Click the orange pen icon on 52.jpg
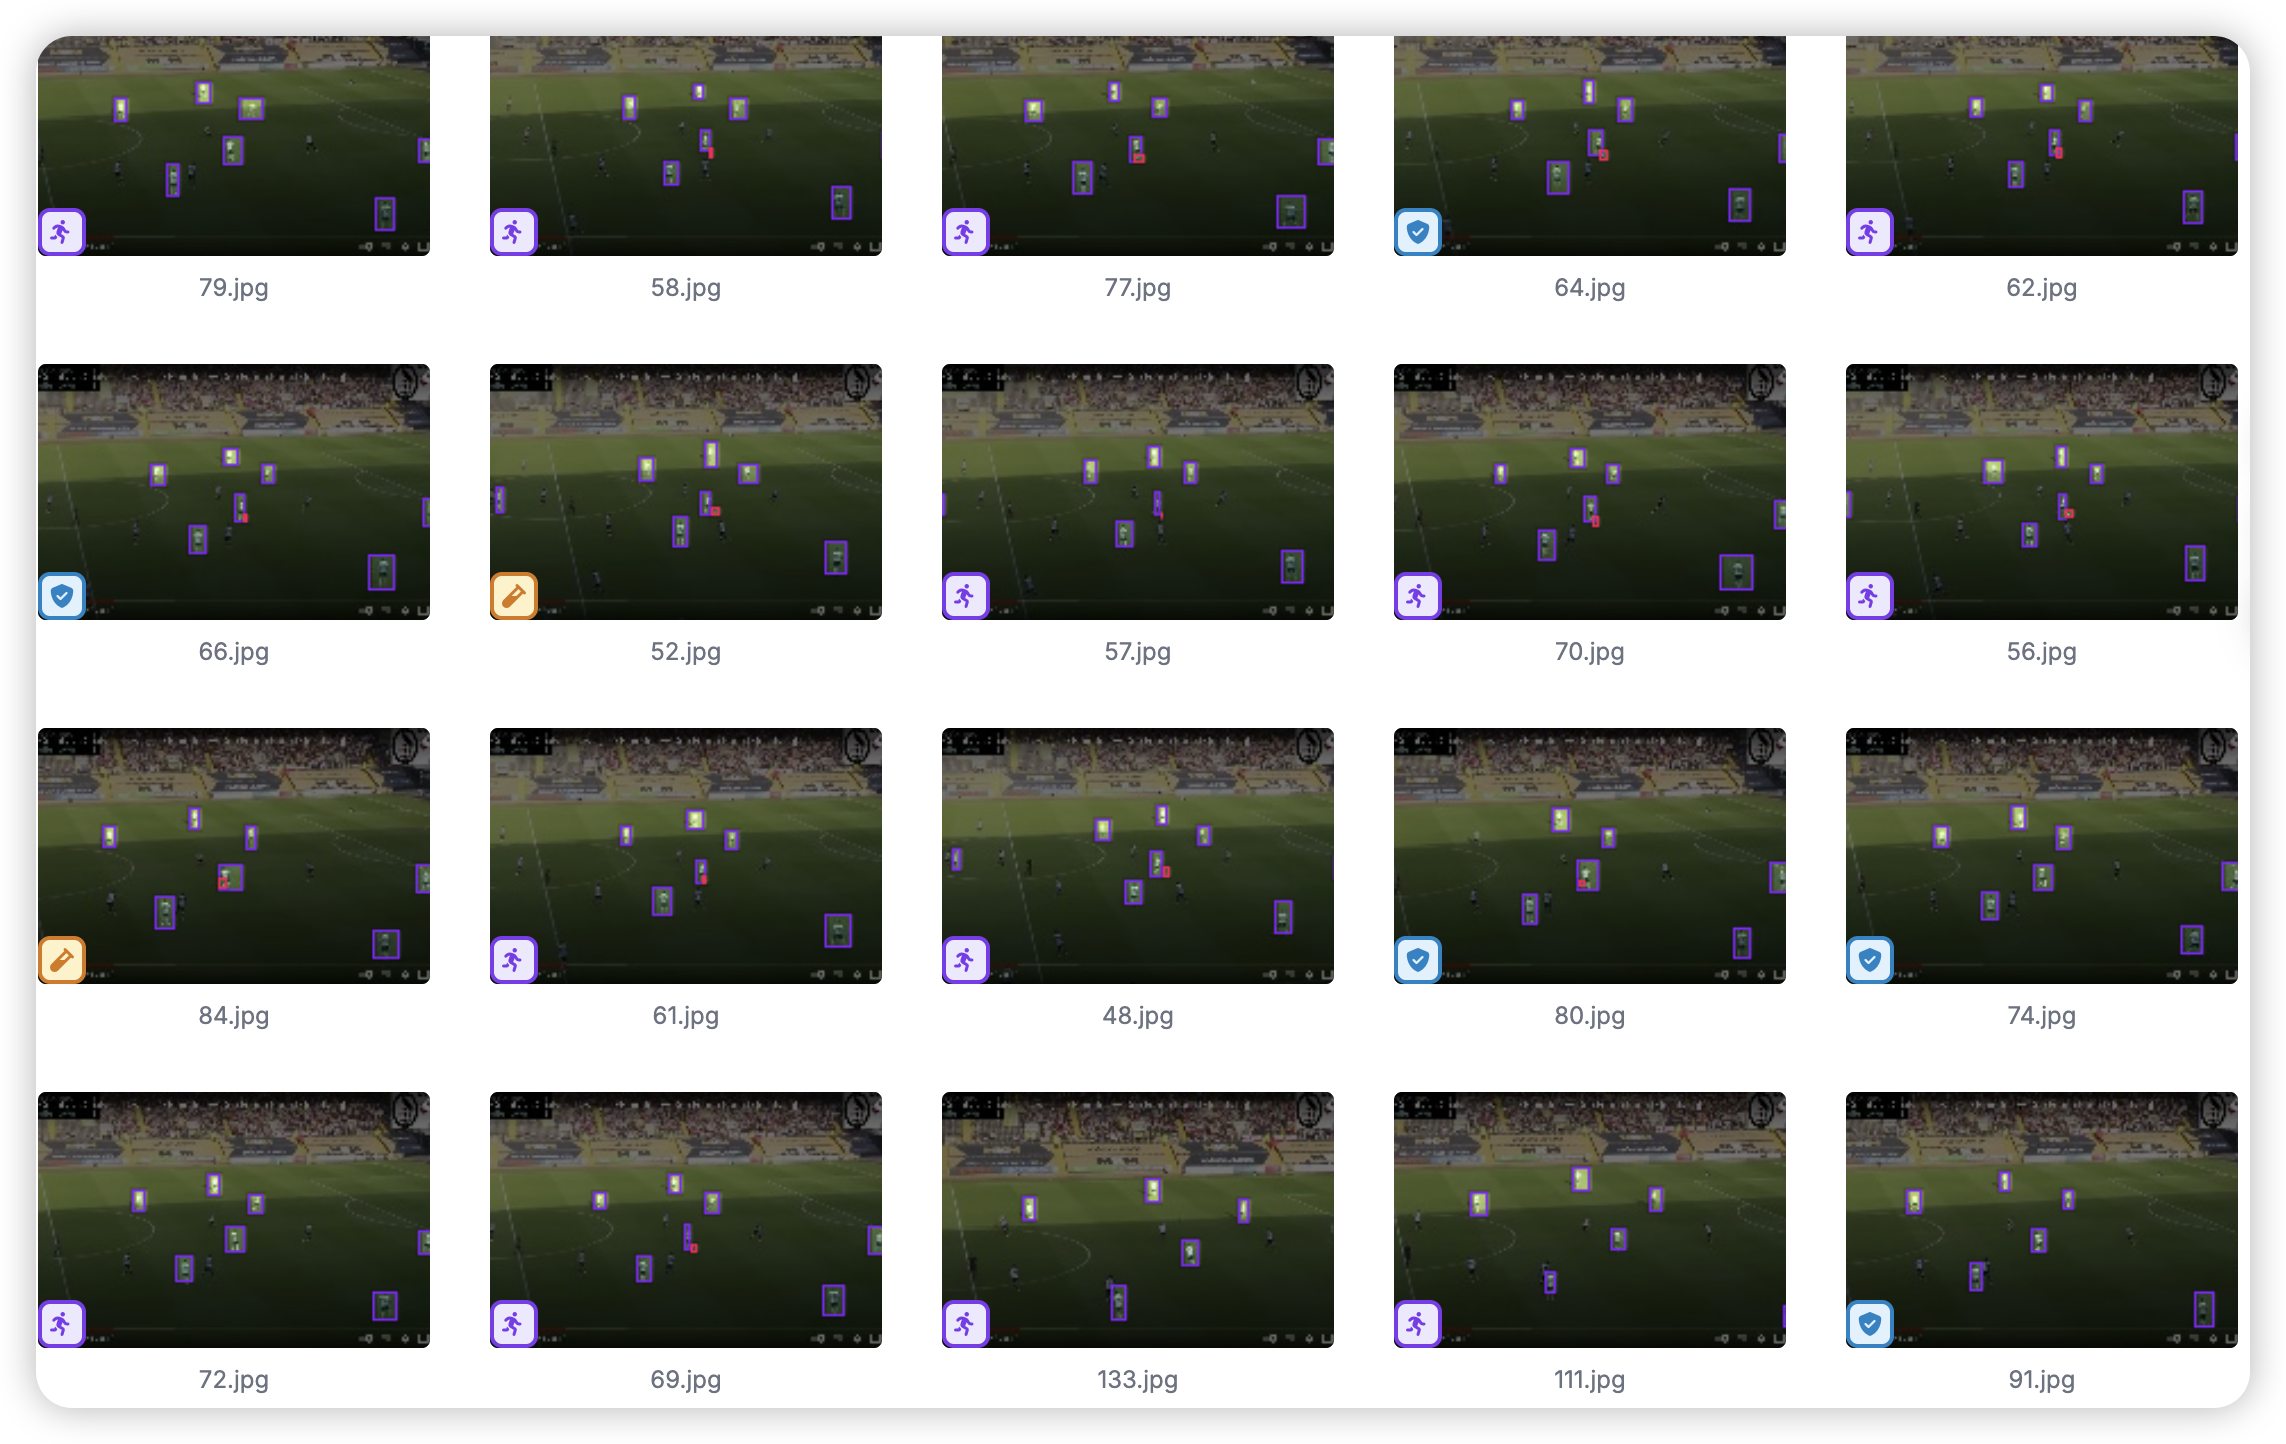 [x=514, y=596]
